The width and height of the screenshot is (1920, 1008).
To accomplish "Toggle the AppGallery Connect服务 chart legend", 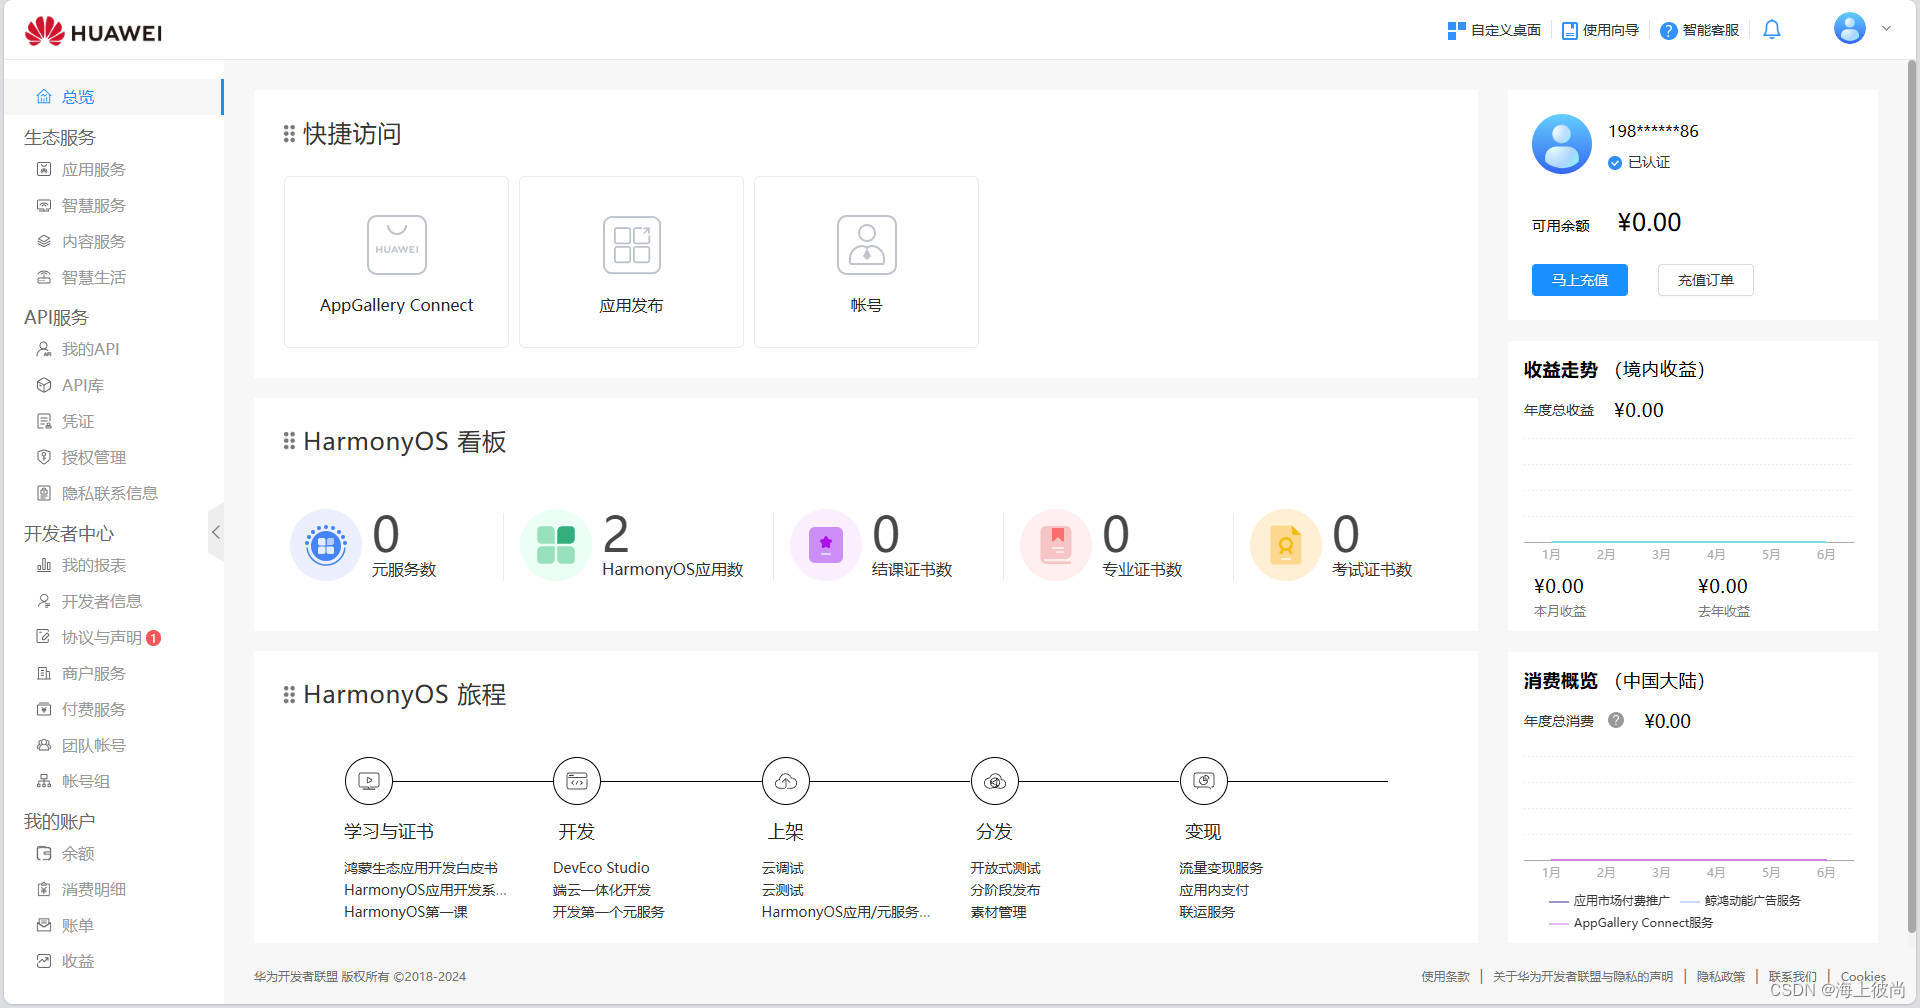I will (1631, 923).
